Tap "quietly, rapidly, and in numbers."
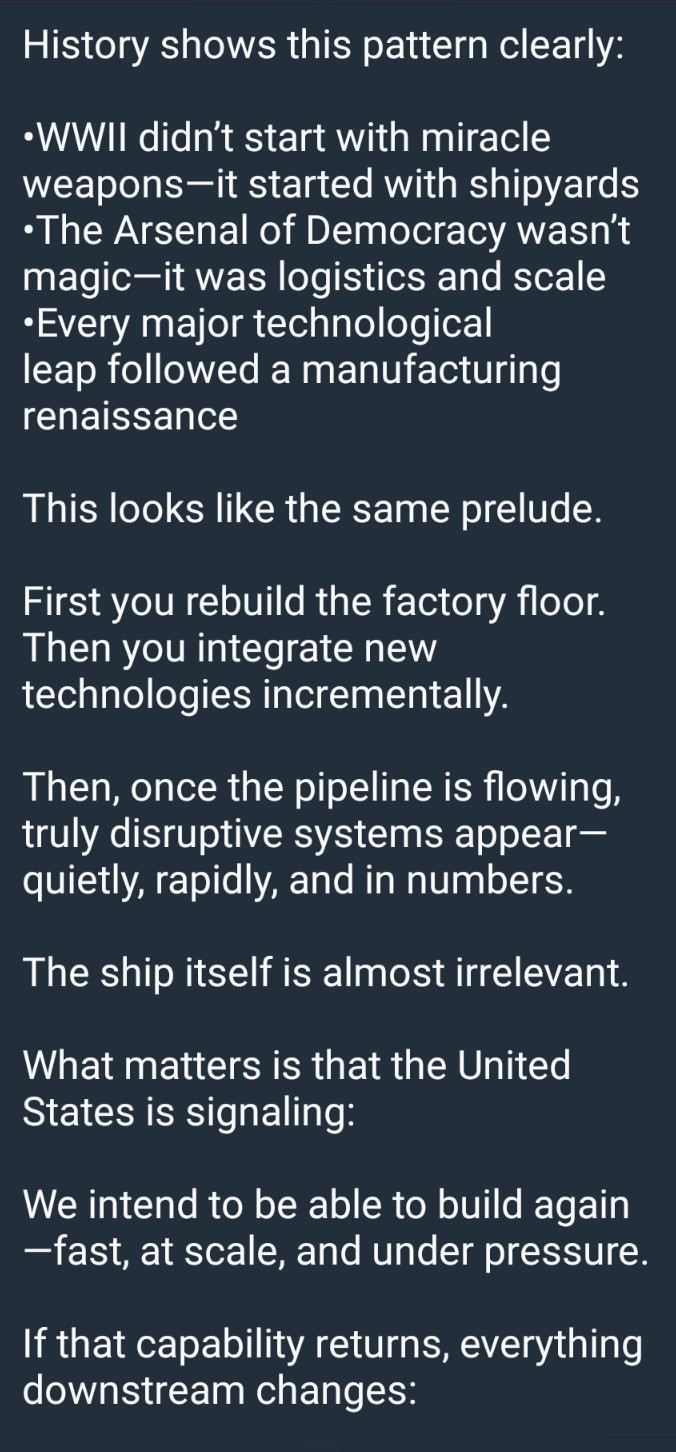 (x=298, y=879)
